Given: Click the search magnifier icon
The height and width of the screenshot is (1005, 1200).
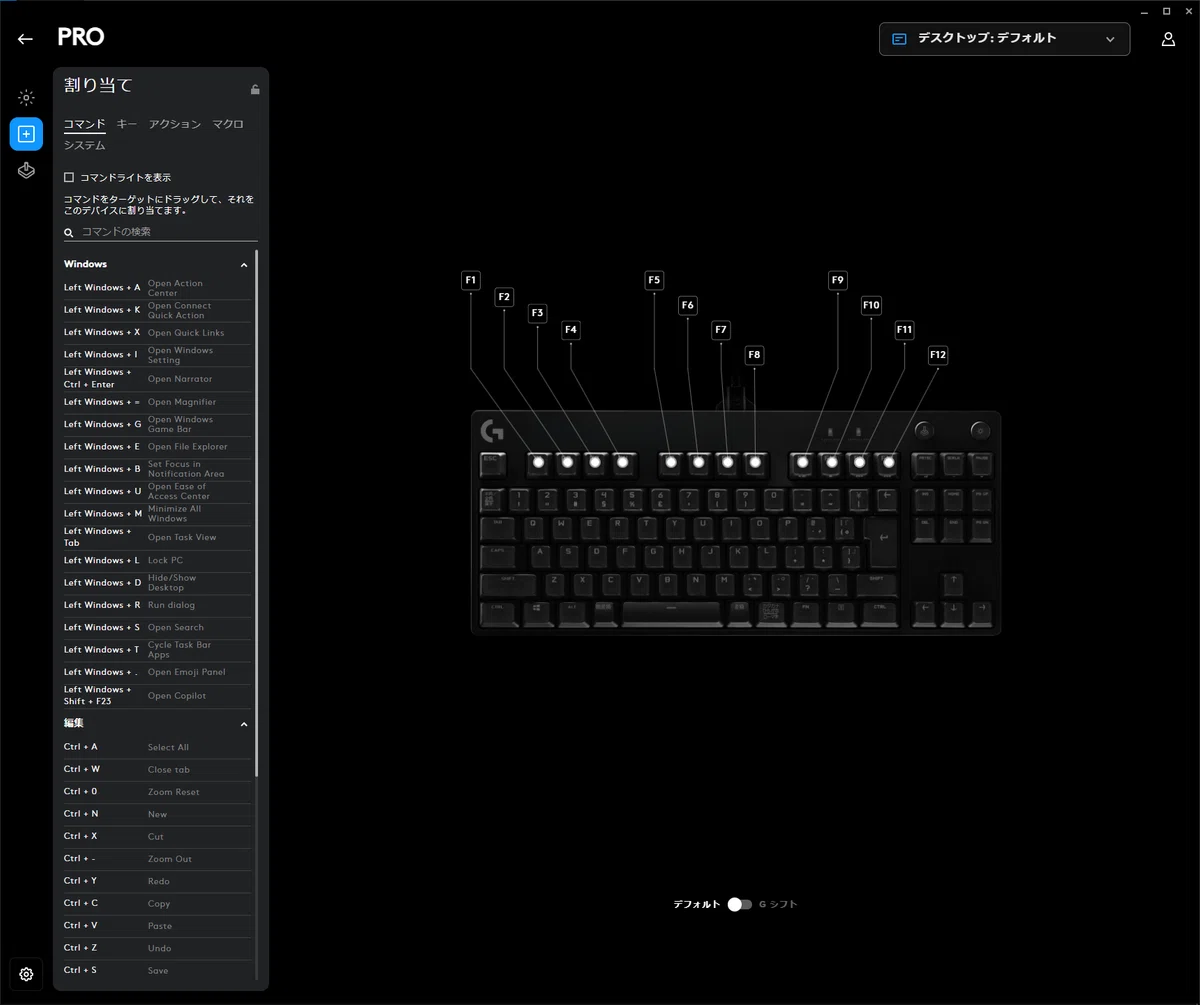Looking at the screenshot, I should (69, 232).
